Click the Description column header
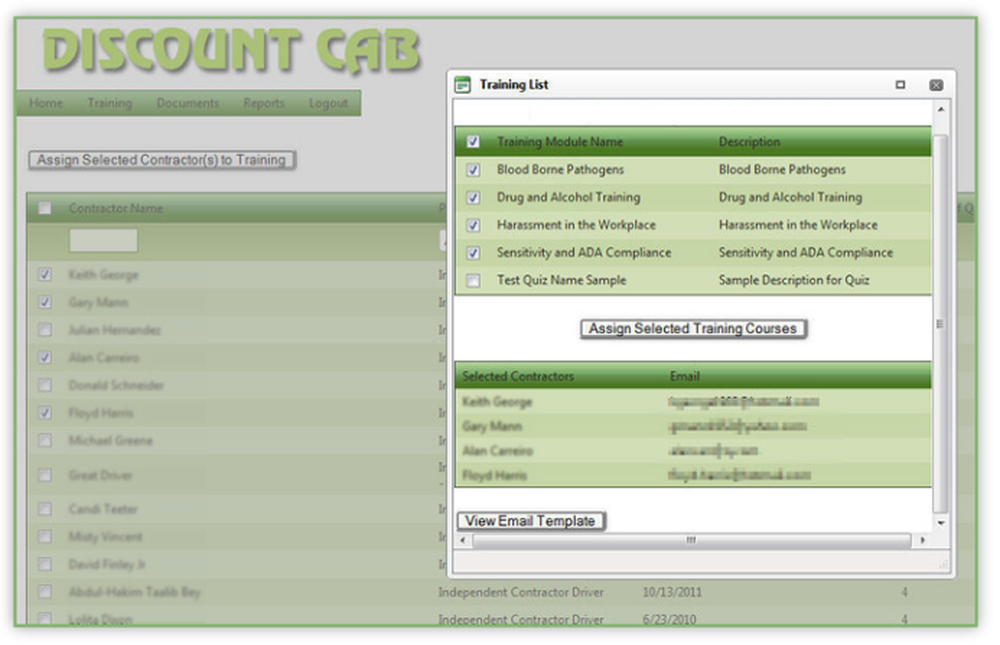This screenshot has height=645, width=1000. [749, 142]
